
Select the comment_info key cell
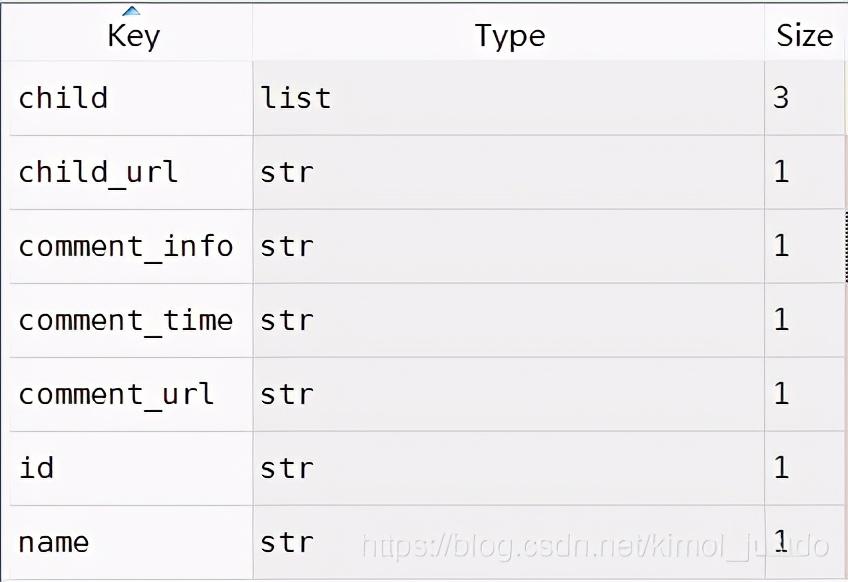pyautogui.click(x=131, y=247)
